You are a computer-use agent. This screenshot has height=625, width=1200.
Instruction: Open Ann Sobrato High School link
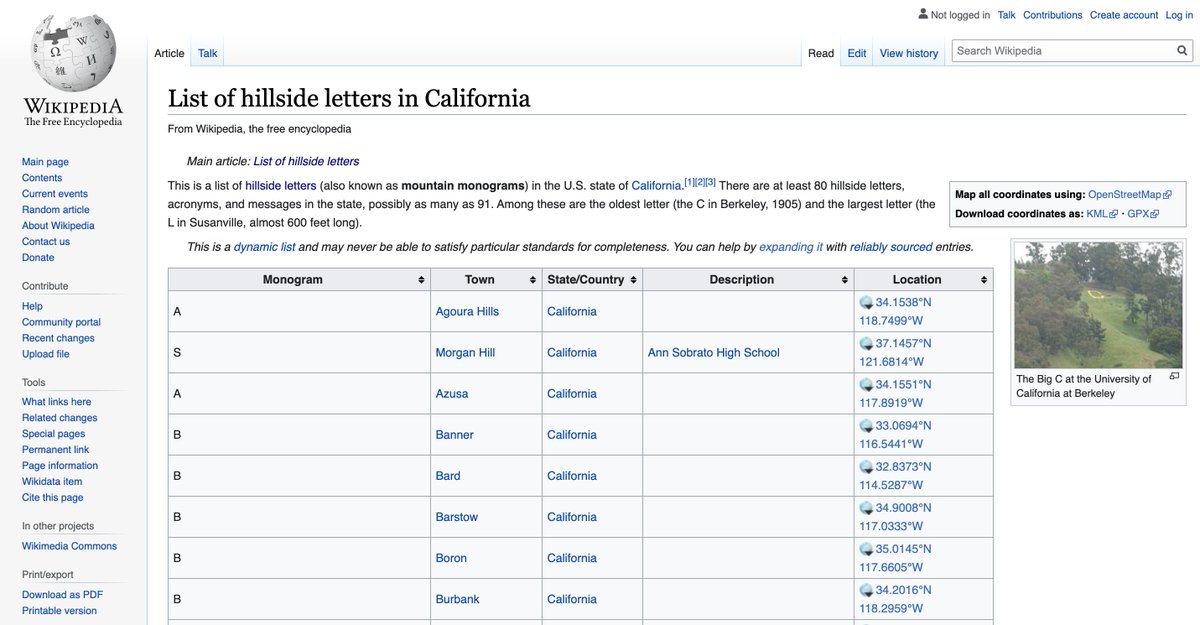pos(714,353)
